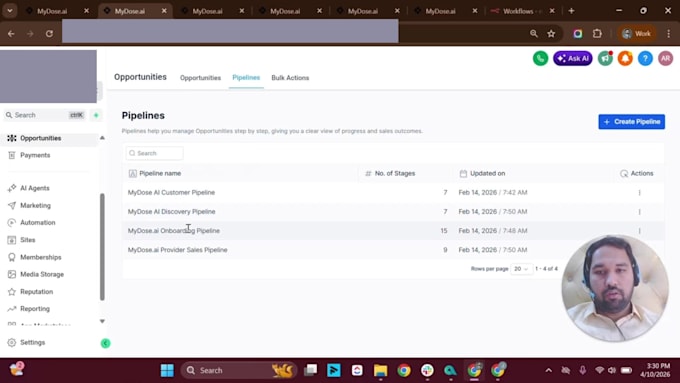The image size is (680, 383).
Task: Click the taskbar Search box
Action: [x=239, y=370]
